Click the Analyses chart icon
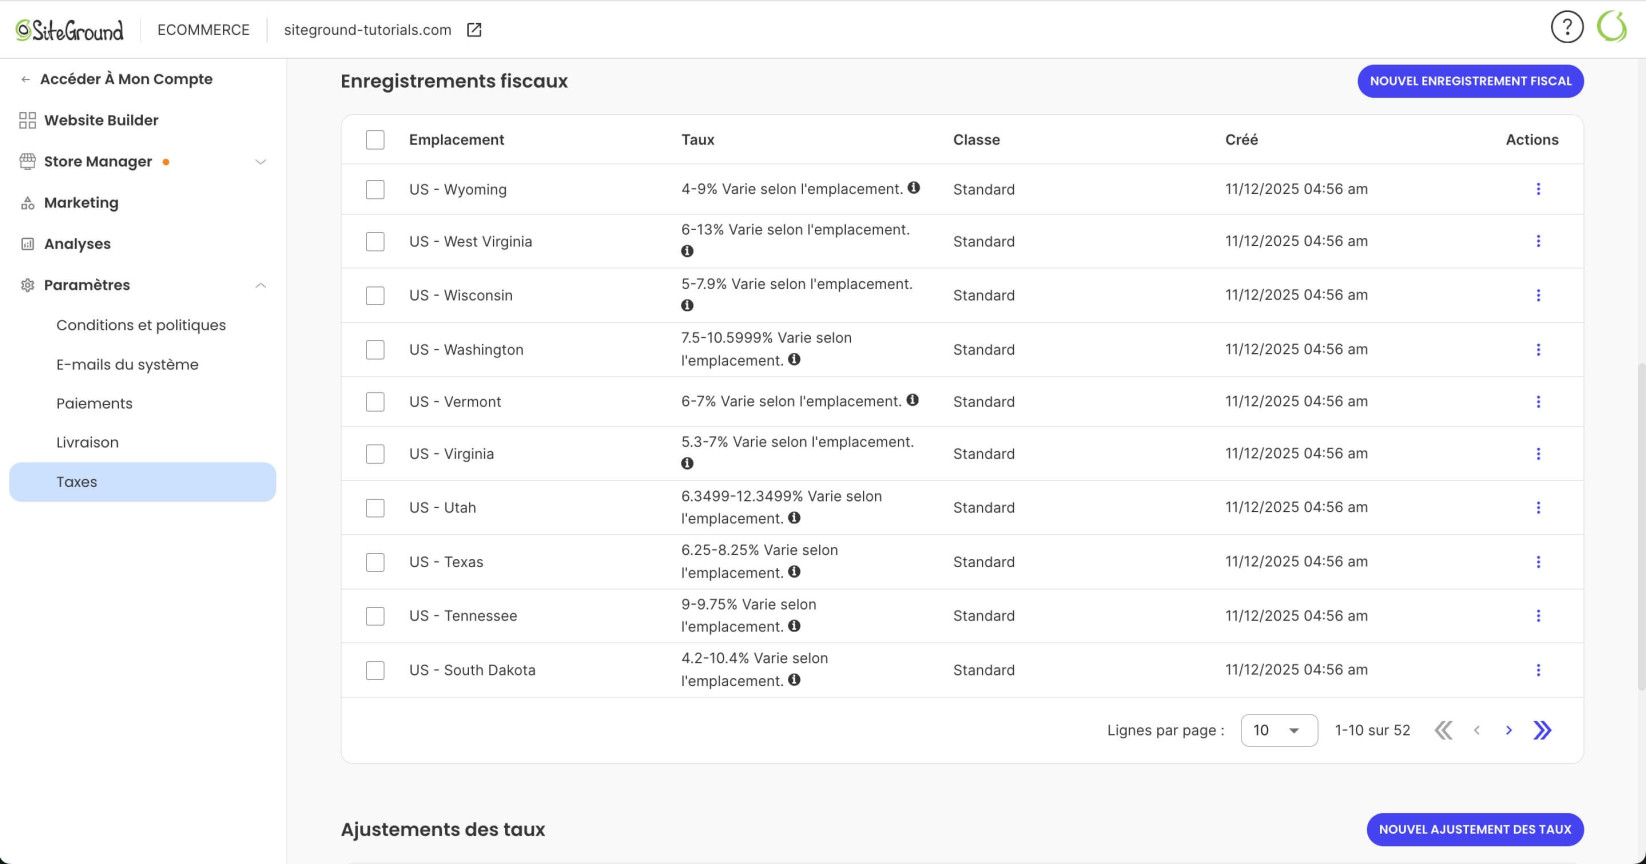Screen dimensions: 1646x864 27,244
